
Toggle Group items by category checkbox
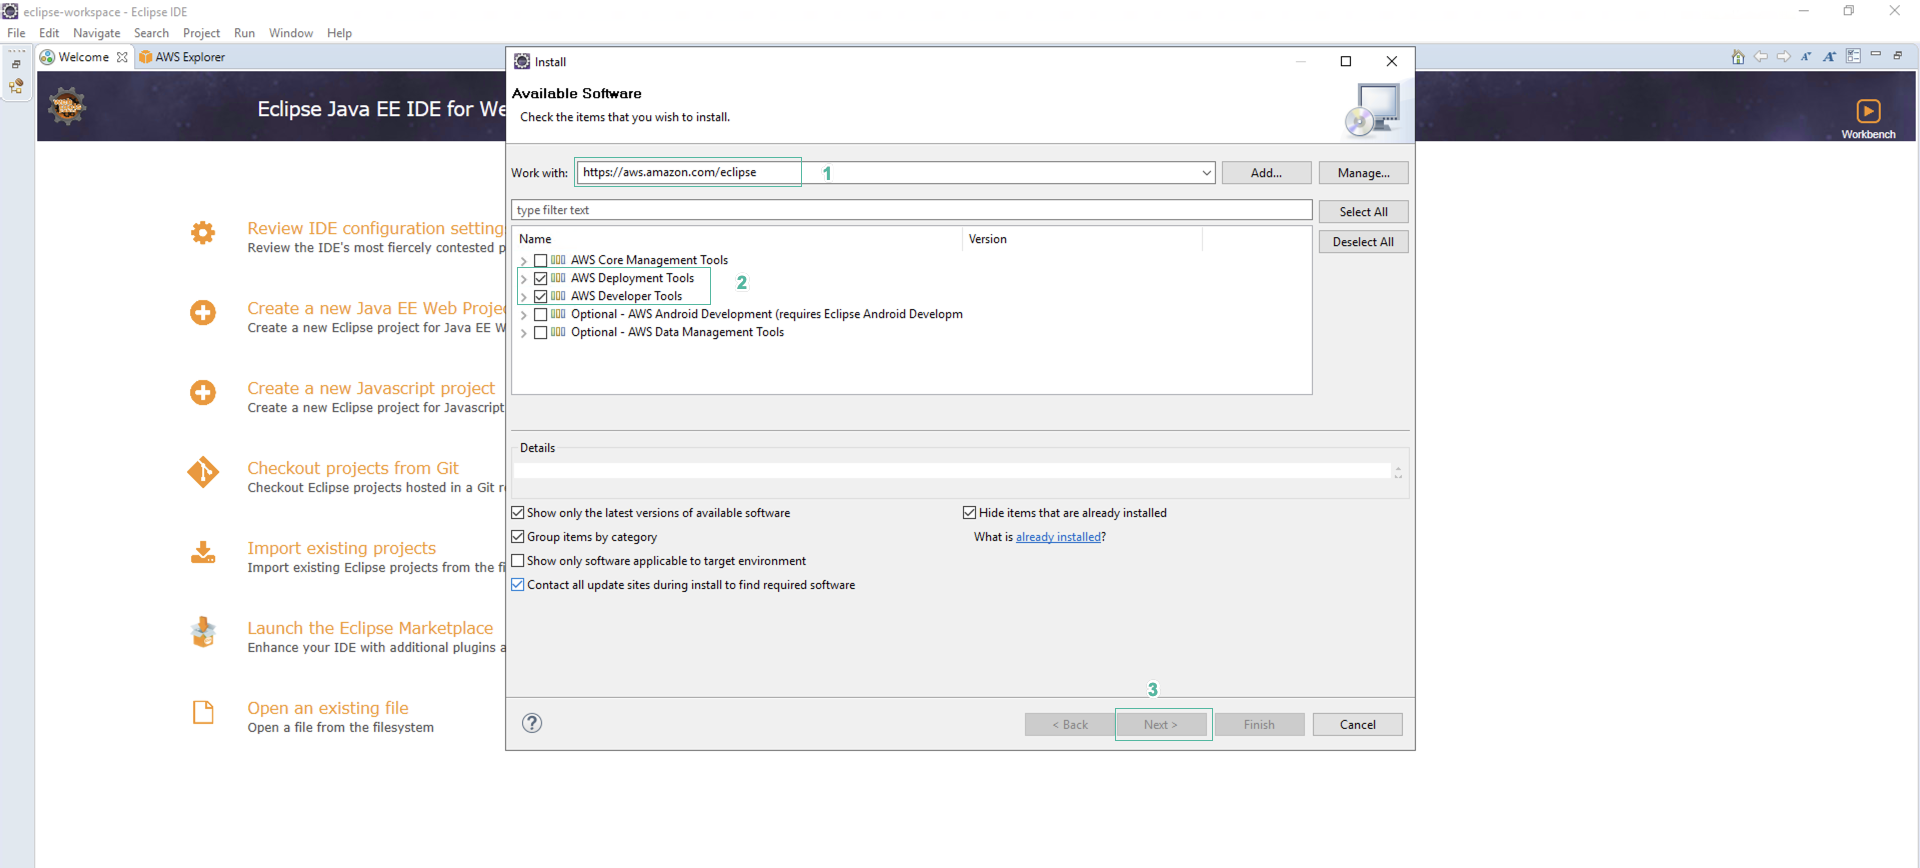click(518, 537)
